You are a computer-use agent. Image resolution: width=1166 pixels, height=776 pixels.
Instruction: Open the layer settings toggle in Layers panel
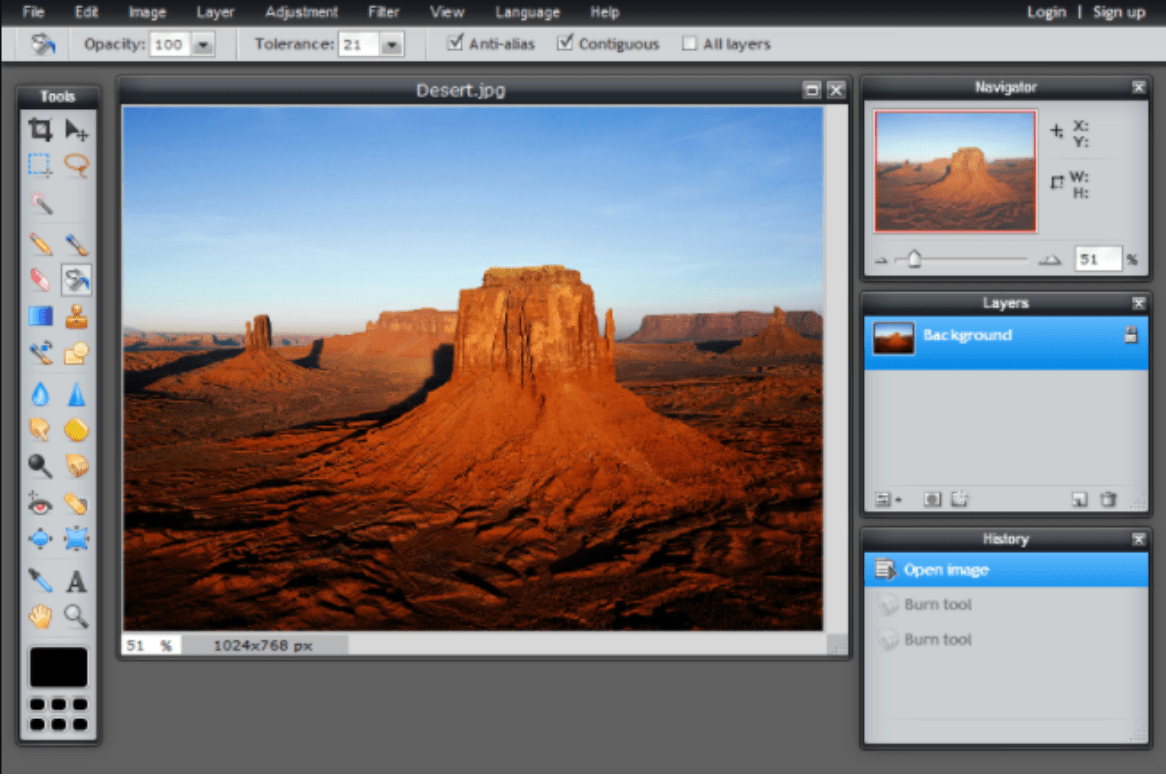click(887, 499)
